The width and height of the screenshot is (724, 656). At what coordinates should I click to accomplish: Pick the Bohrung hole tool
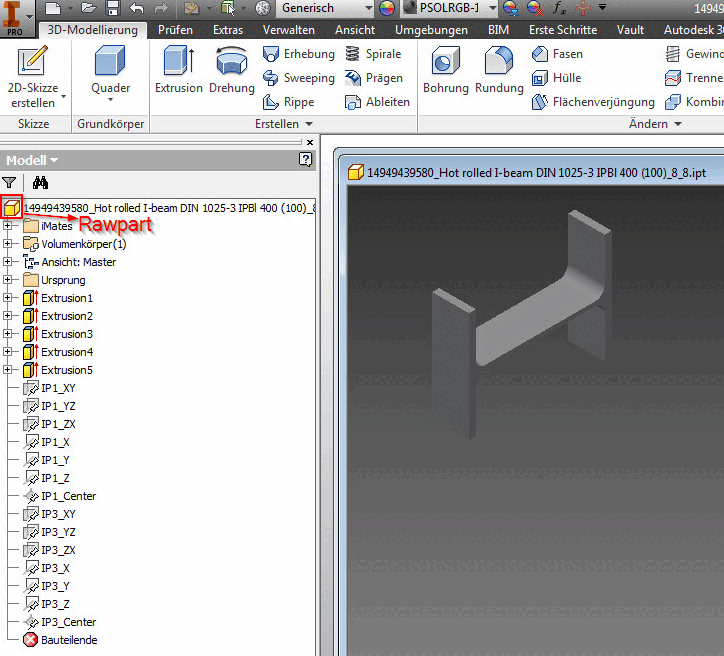coord(446,70)
